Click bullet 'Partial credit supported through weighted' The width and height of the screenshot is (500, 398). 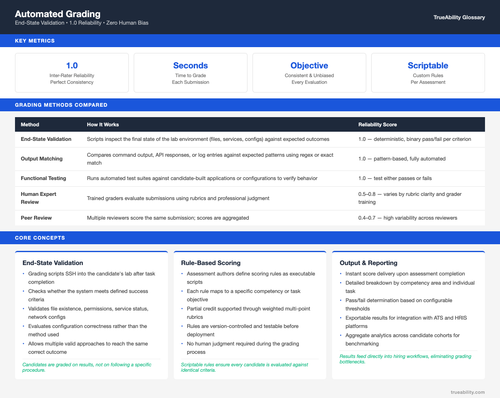[x=248, y=313]
